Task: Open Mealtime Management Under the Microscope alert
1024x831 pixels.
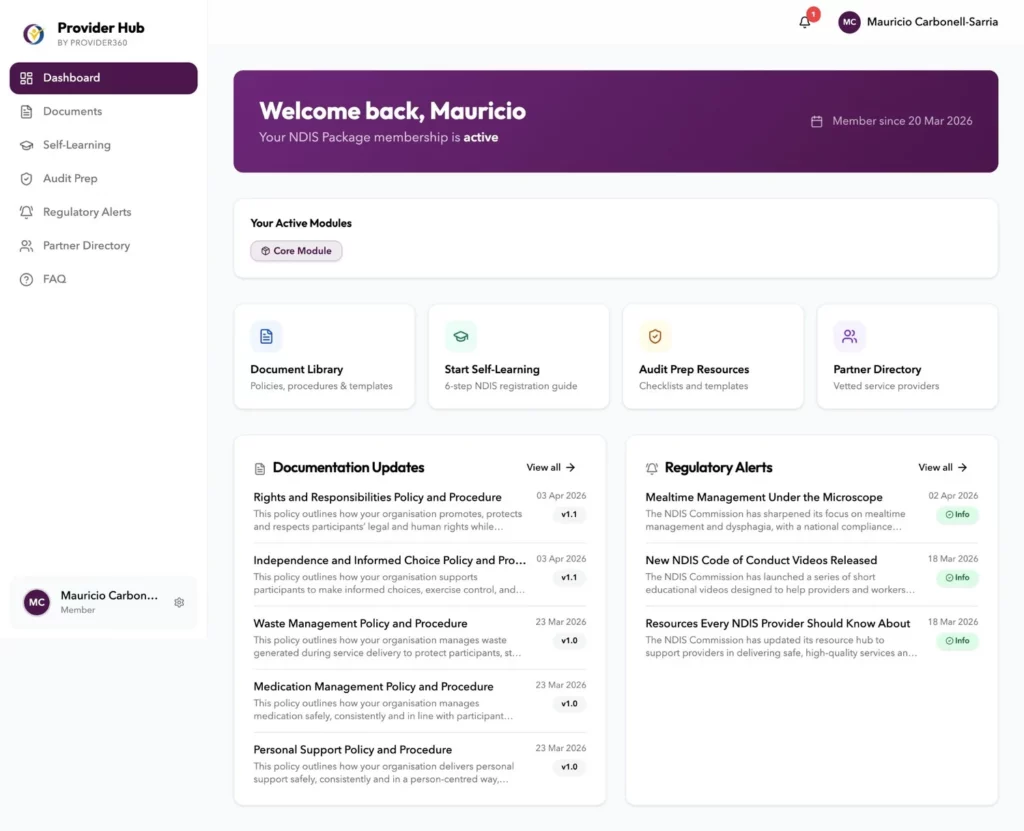Action: (x=763, y=498)
